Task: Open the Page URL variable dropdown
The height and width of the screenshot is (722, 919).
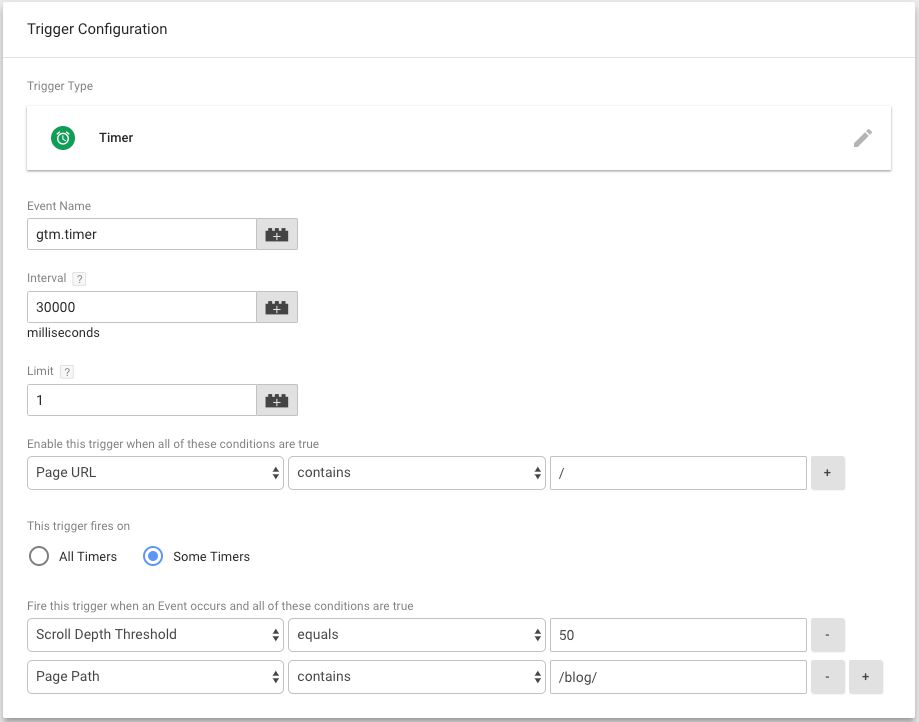Action: click(155, 473)
